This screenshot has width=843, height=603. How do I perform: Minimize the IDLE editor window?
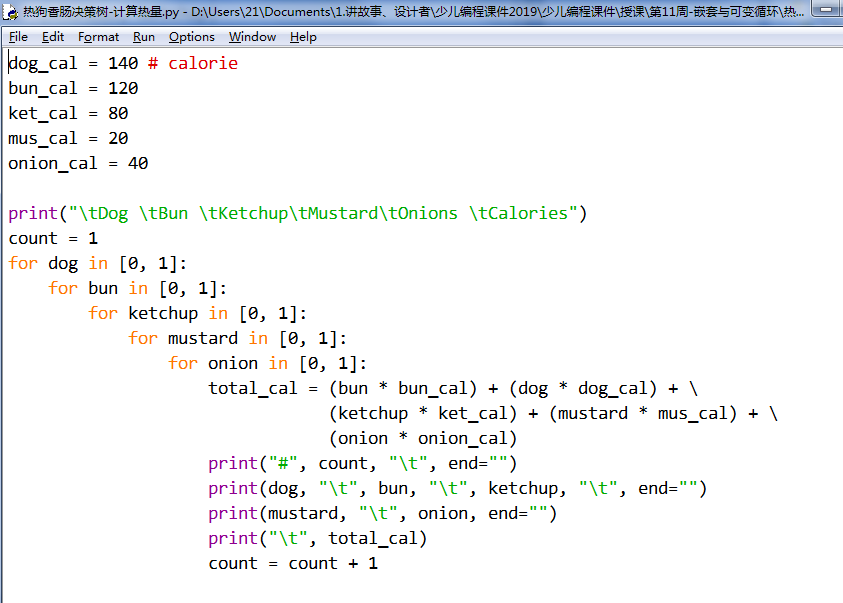[x=826, y=9]
